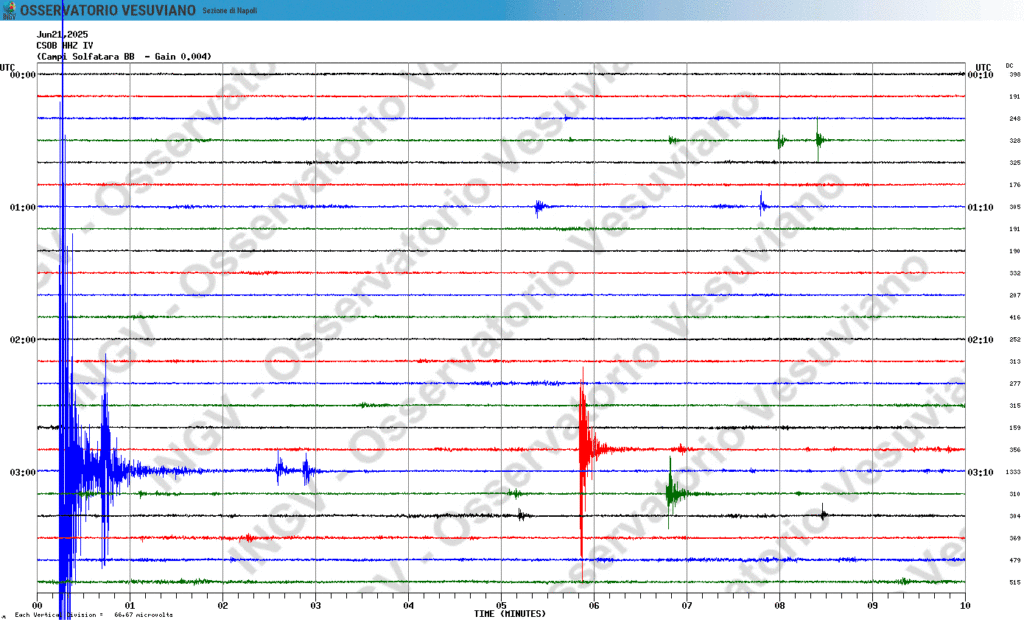Click minute 03 on the time axis
Screen dimensions: 1024x625
(x=315, y=605)
